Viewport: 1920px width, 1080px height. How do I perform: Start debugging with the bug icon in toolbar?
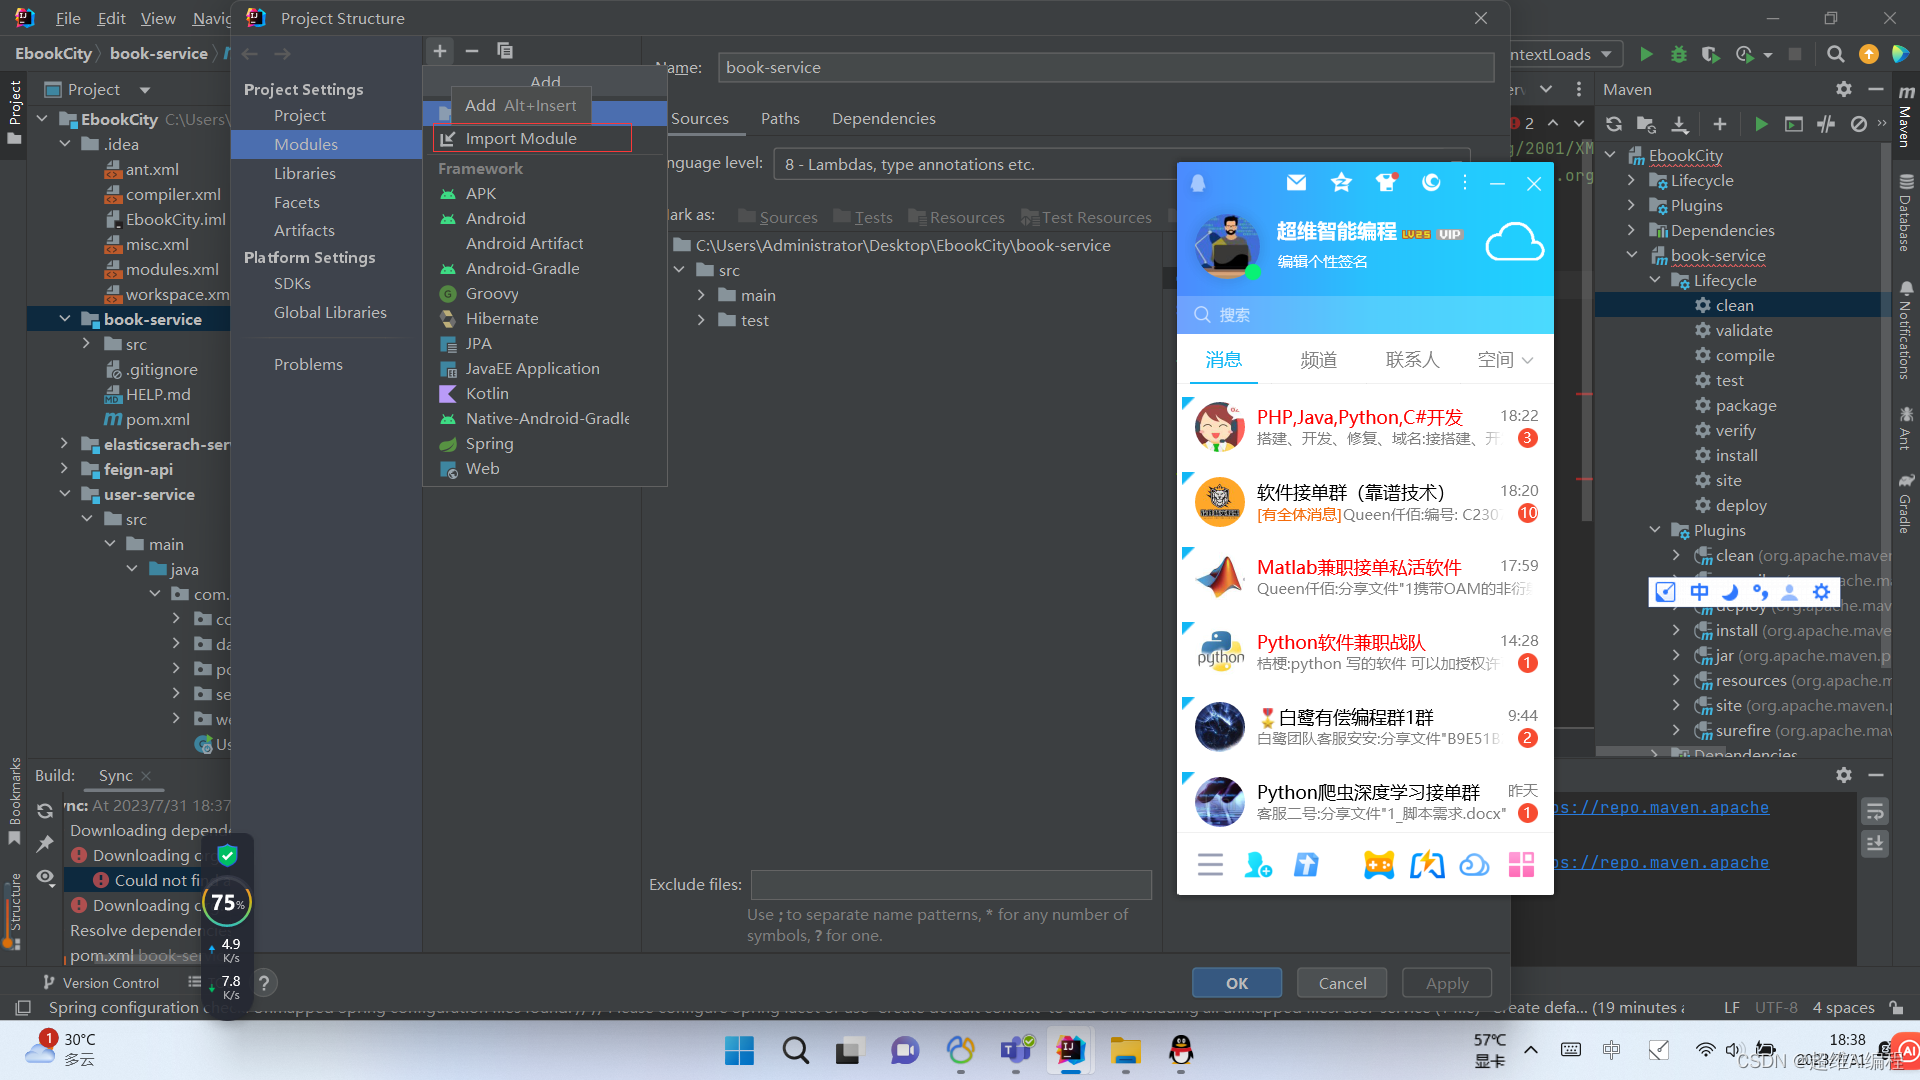point(1679,54)
